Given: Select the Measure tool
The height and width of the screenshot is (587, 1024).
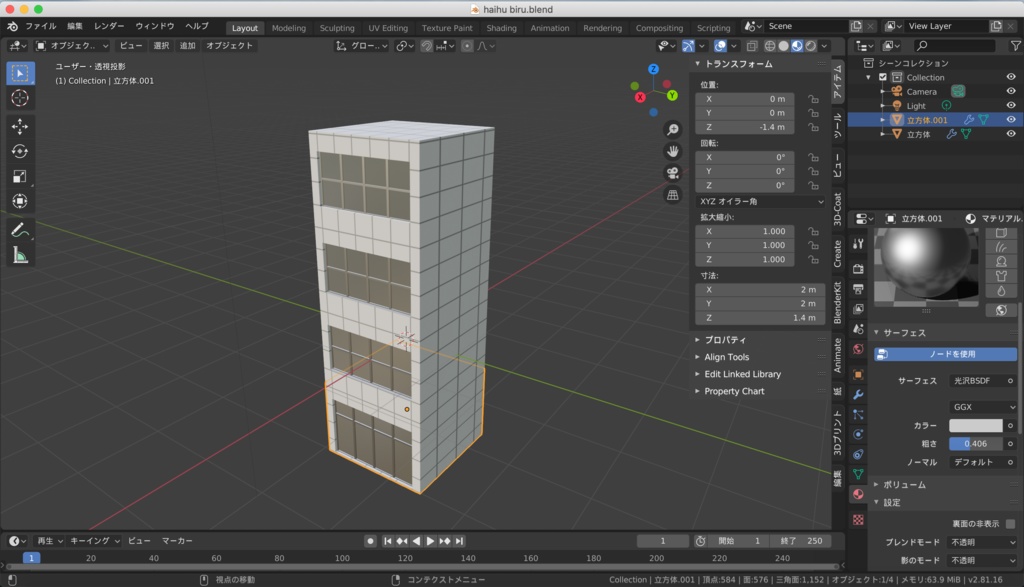Looking at the screenshot, I should (20, 255).
